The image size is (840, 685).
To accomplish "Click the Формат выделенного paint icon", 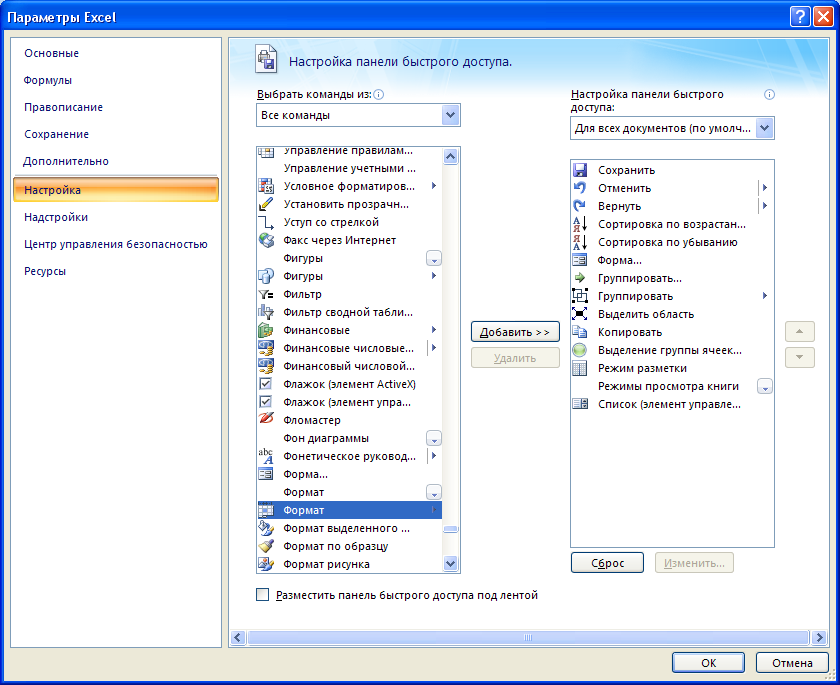I will tap(266, 528).
